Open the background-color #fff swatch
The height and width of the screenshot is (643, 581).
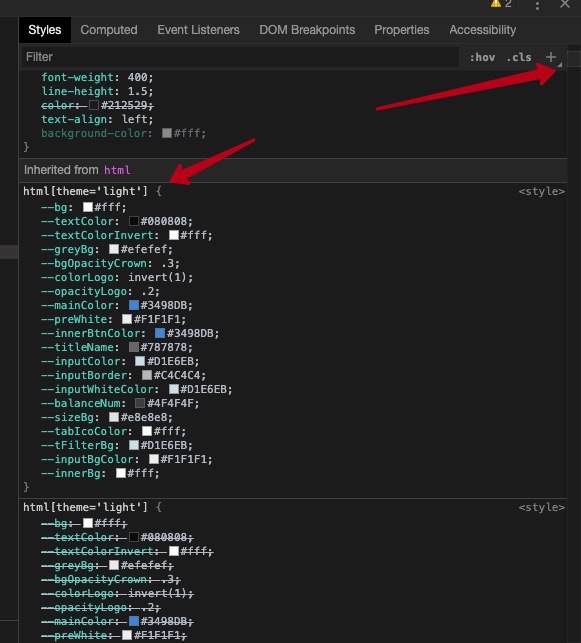166,133
